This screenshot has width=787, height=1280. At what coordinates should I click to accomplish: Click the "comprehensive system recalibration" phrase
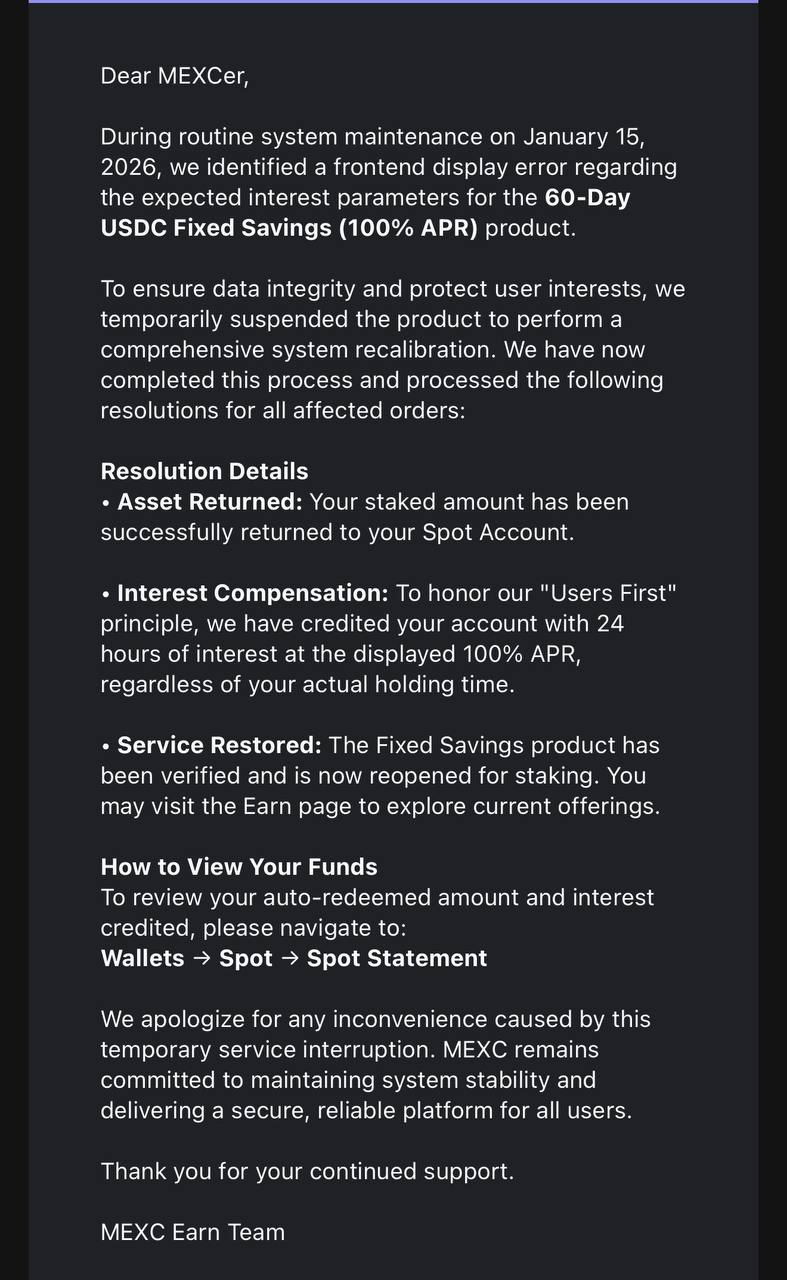300,350
